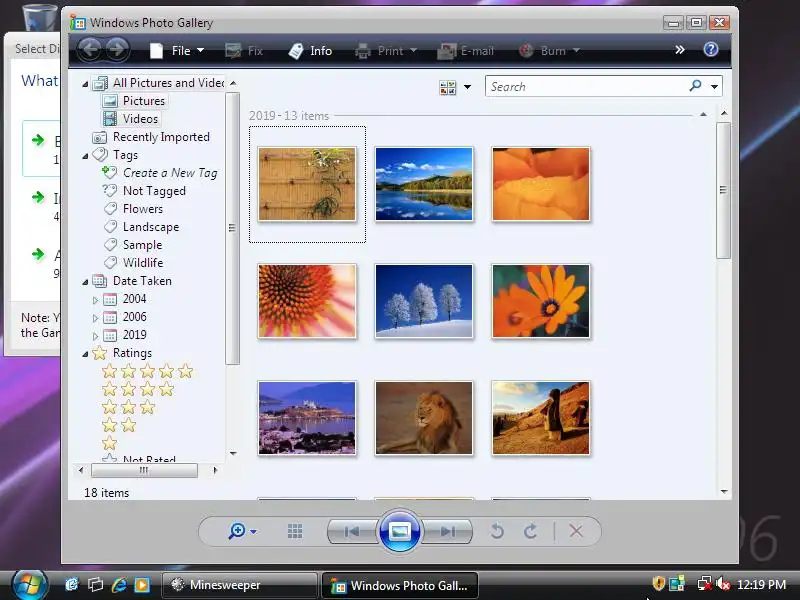This screenshot has width=800, height=600.
Task: Expand the 2006 date folder
Action: (x=95, y=318)
